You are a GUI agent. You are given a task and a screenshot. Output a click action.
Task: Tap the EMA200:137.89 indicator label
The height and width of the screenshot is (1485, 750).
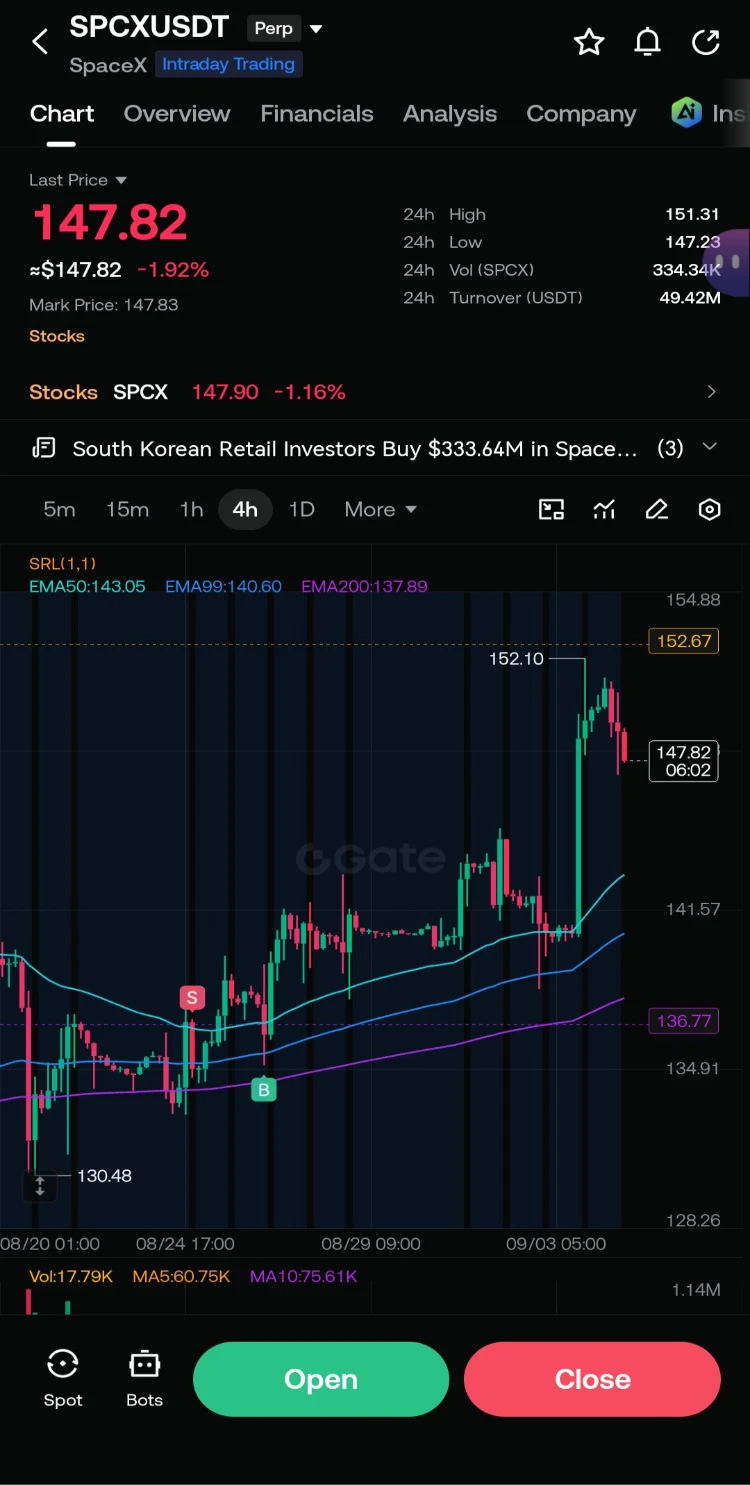coord(364,587)
